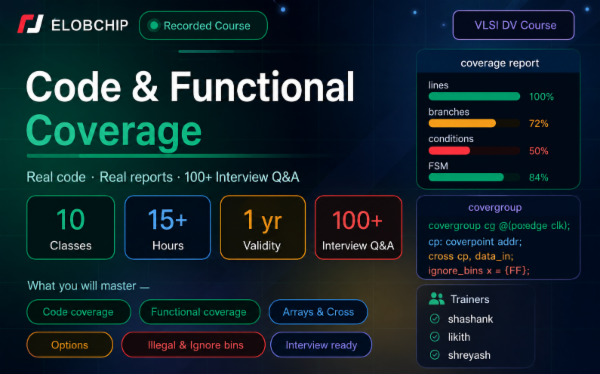This screenshot has height=374, width=600.
Task: Click the 10 Classes card
Action: [x=71, y=228]
